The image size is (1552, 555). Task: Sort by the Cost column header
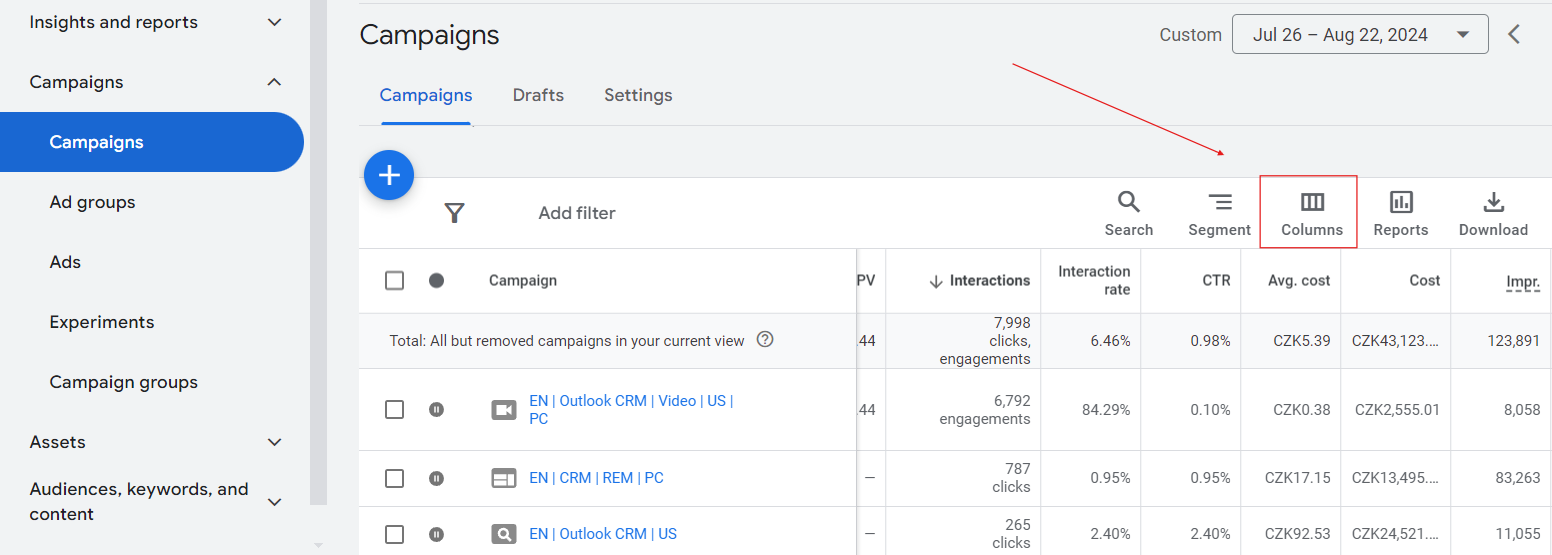(1425, 281)
